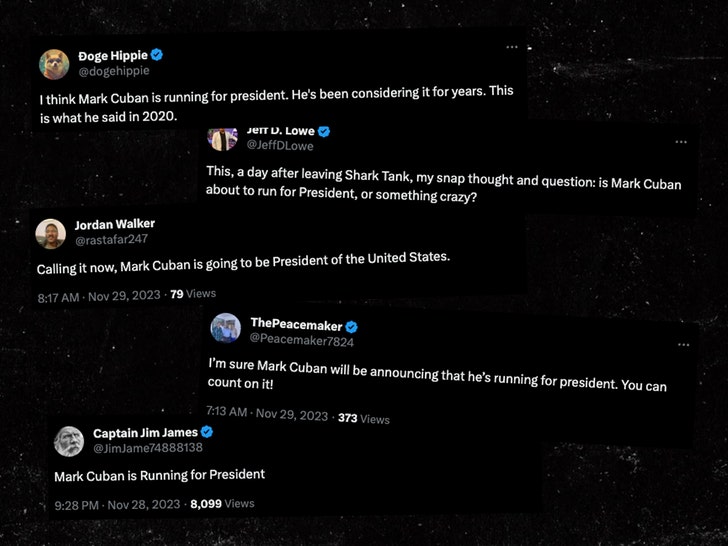Open Jordan Walker's profile picture

pos(51,233)
